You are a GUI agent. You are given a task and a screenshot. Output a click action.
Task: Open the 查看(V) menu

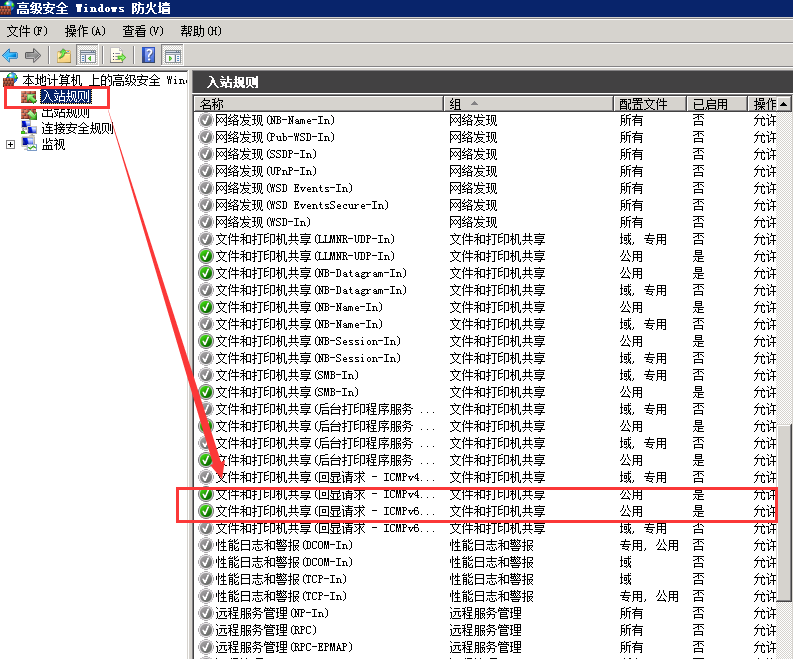tap(143, 31)
